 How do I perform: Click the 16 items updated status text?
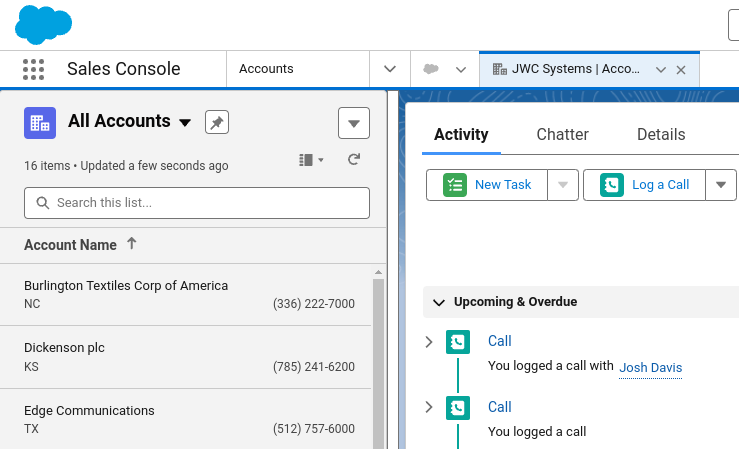tap(126, 166)
